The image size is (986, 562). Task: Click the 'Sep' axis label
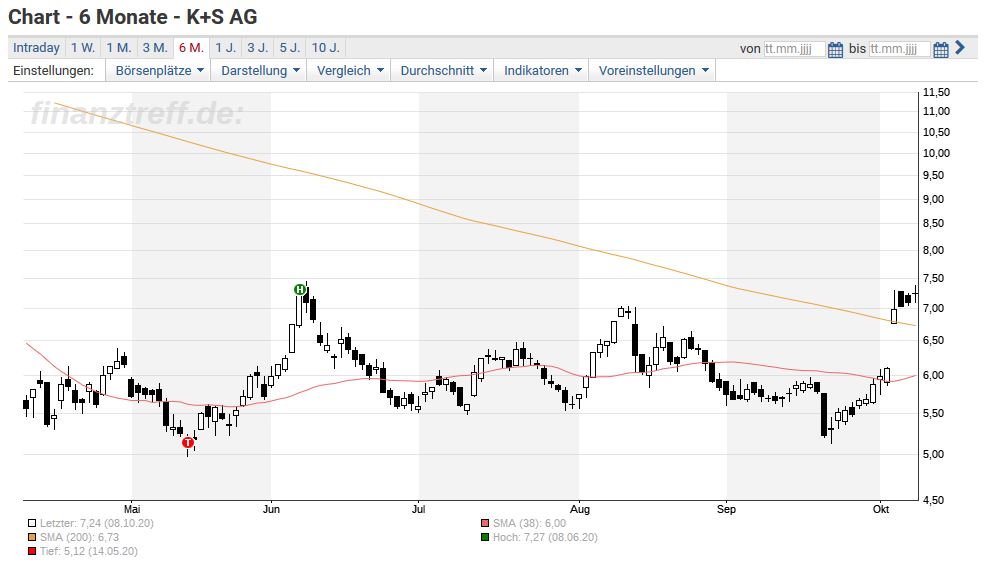(x=726, y=509)
